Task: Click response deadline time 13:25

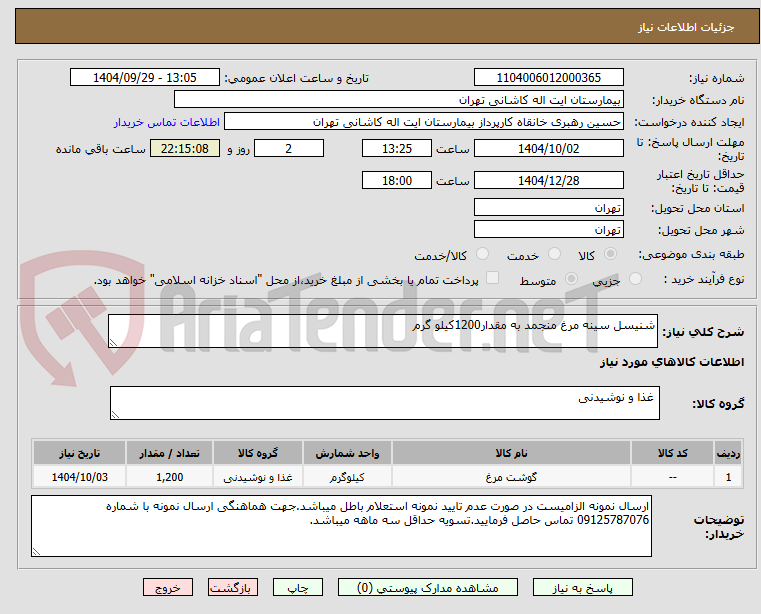Action: pyautogui.click(x=397, y=149)
